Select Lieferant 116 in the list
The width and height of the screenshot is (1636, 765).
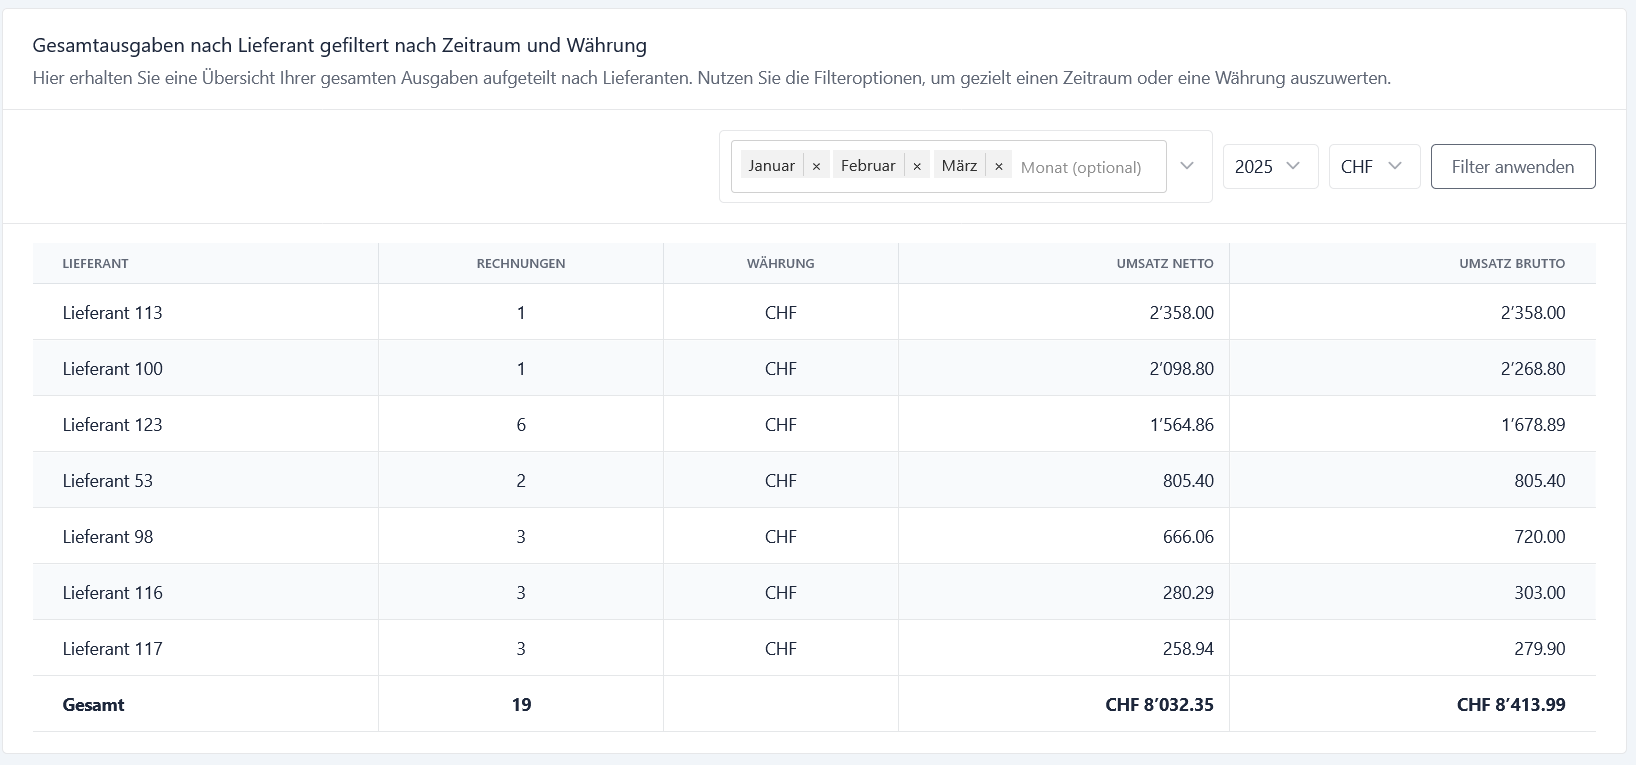[x=112, y=593]
